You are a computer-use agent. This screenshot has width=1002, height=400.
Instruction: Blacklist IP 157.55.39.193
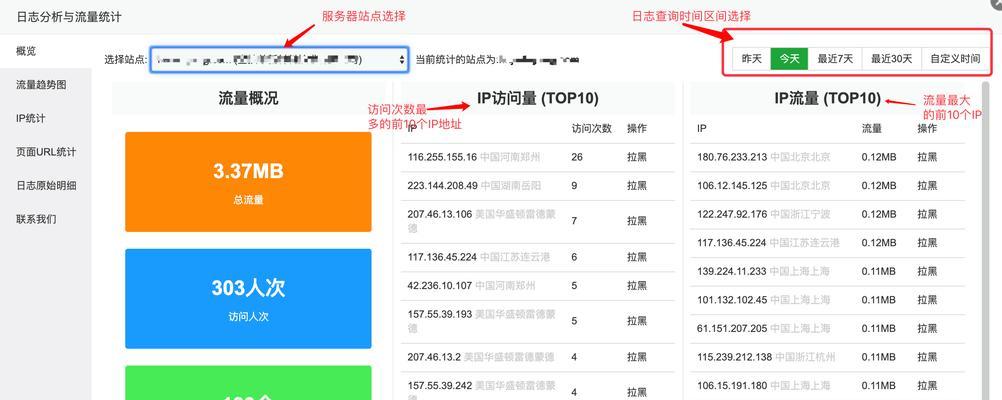637,320
